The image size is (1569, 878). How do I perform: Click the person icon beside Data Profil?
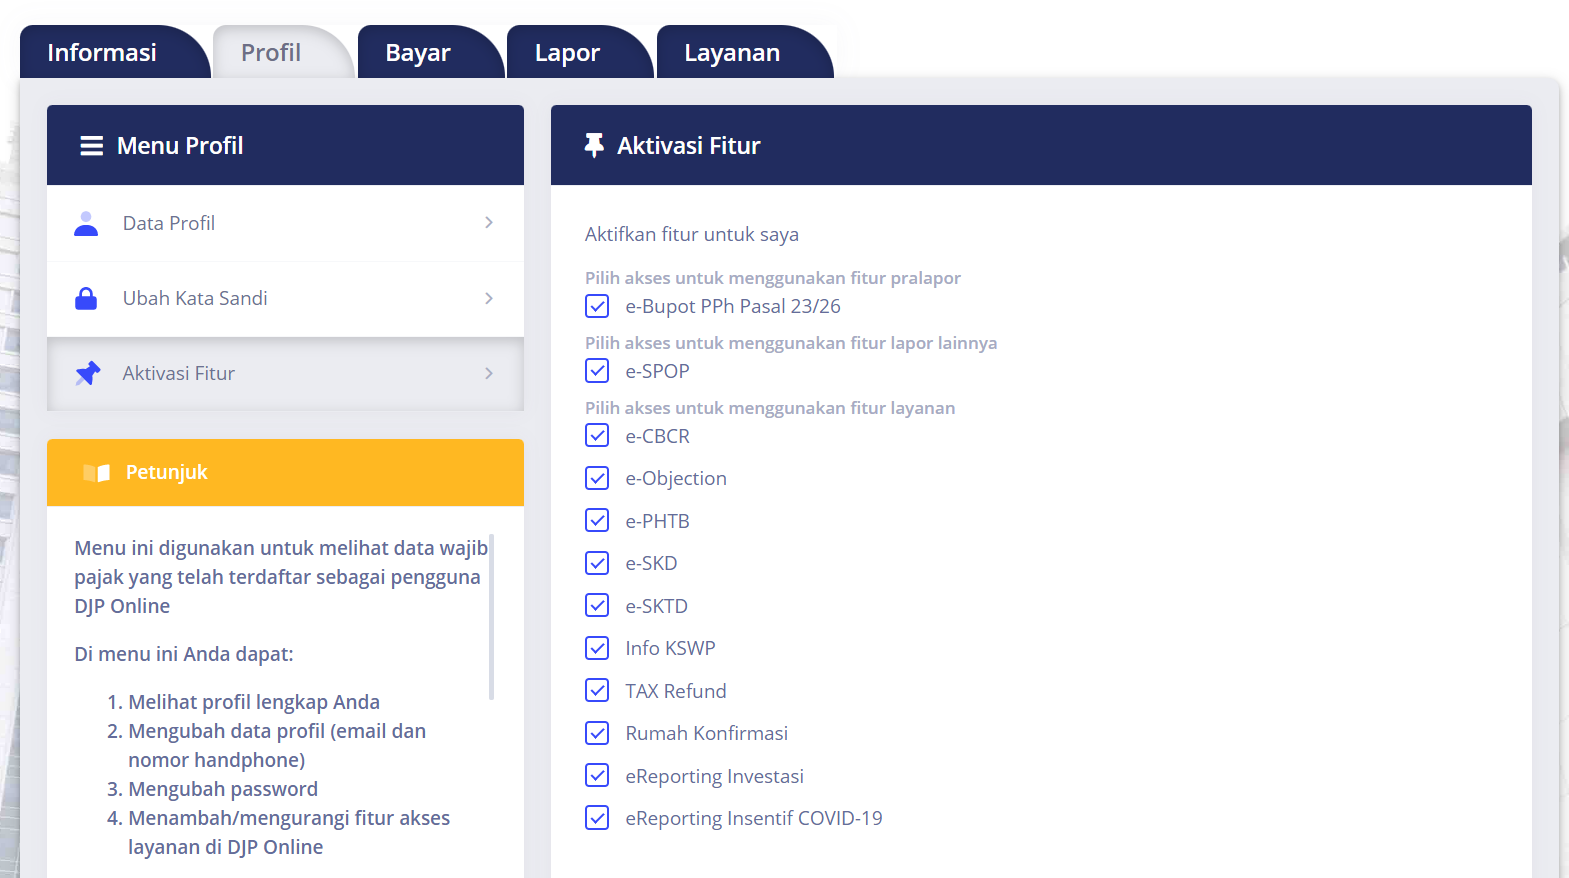tap(86, 223)
